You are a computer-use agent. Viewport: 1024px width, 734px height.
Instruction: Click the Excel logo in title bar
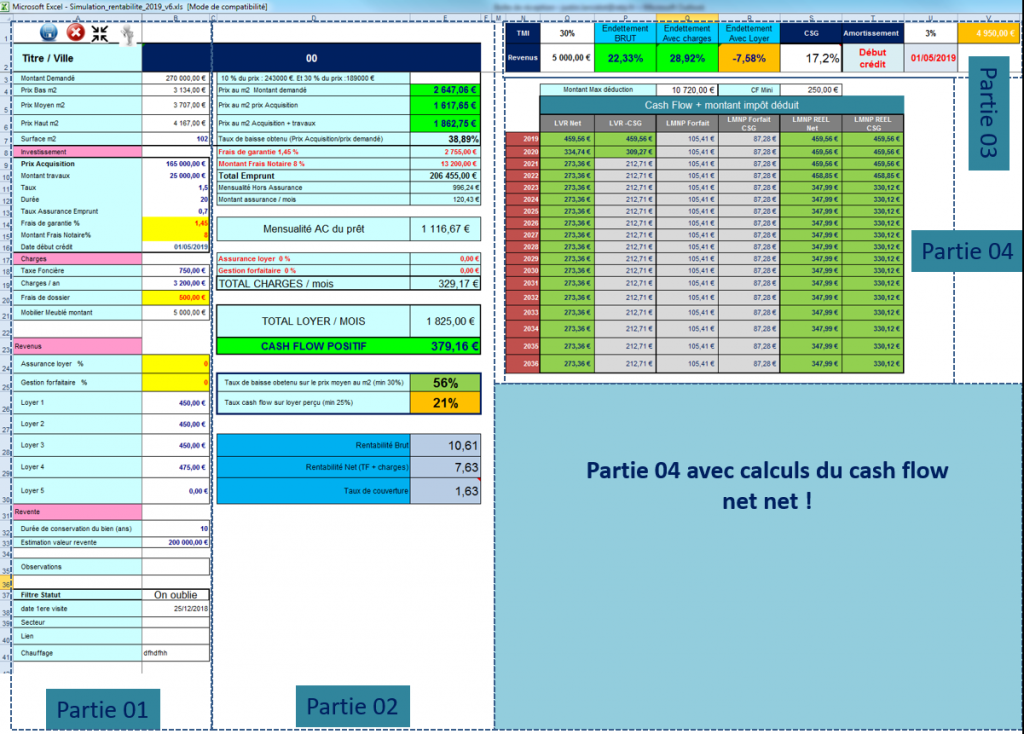pyautogui.click(x=6, y=6)
